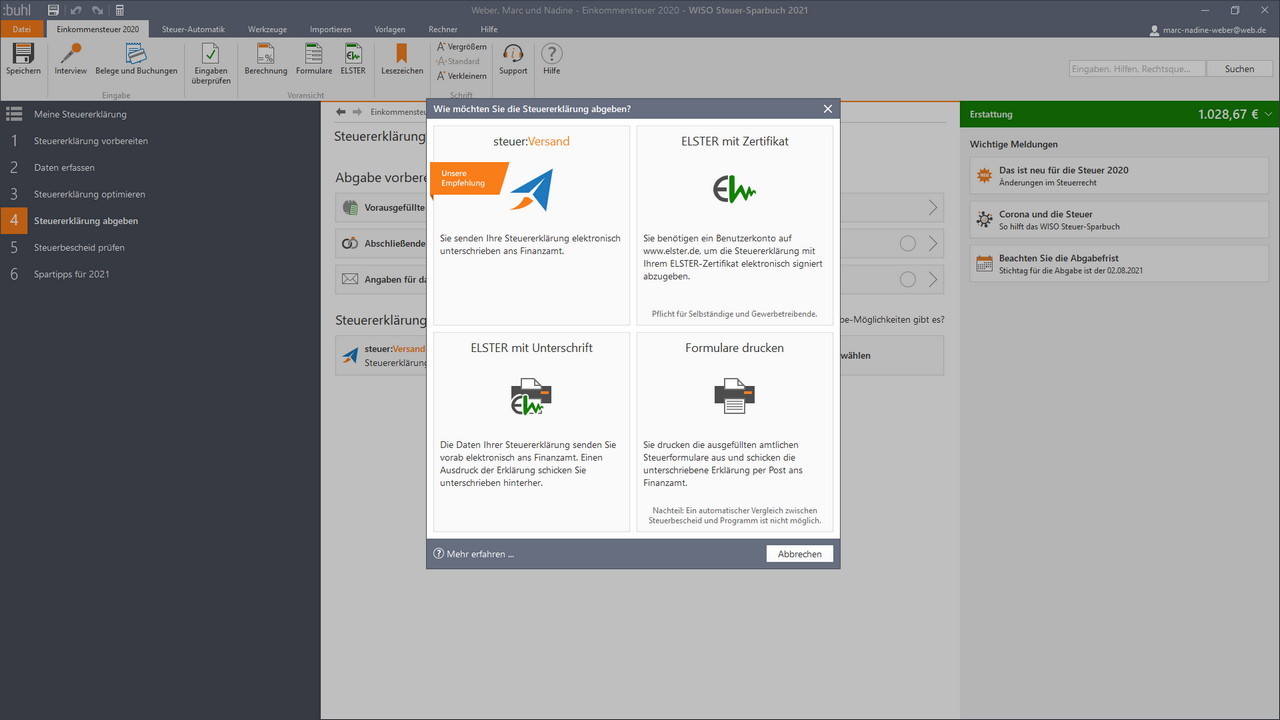This screenshot has height=720, width=1280.
Task: Open the Abschließende row chevron
Action: click(x=933, y=244)
